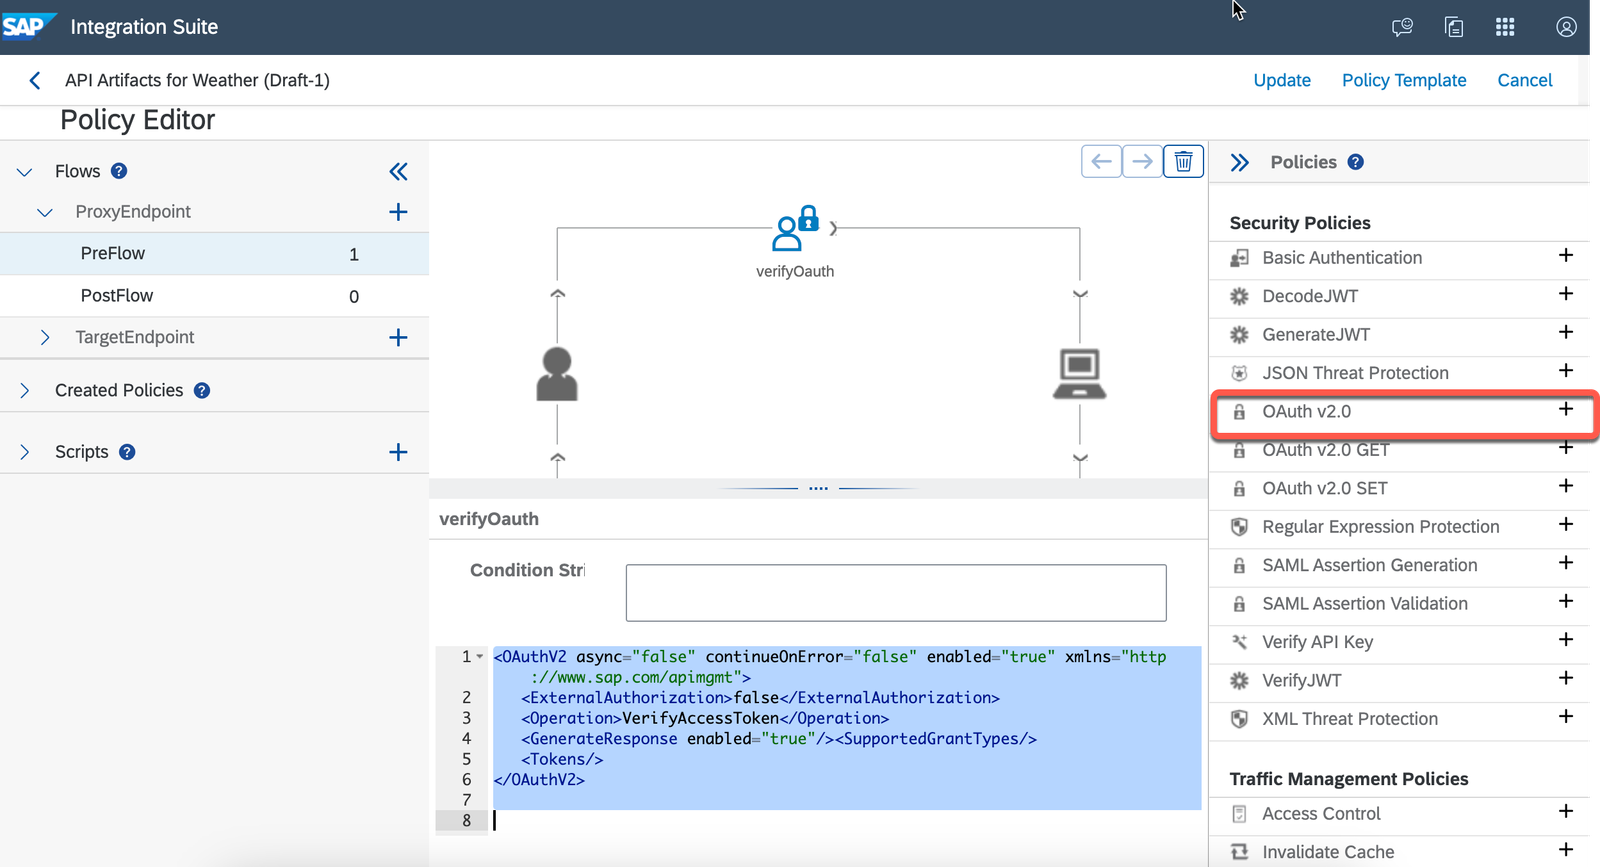Open Policy Template
The image size is (1600, 867).
[1403, 80]
